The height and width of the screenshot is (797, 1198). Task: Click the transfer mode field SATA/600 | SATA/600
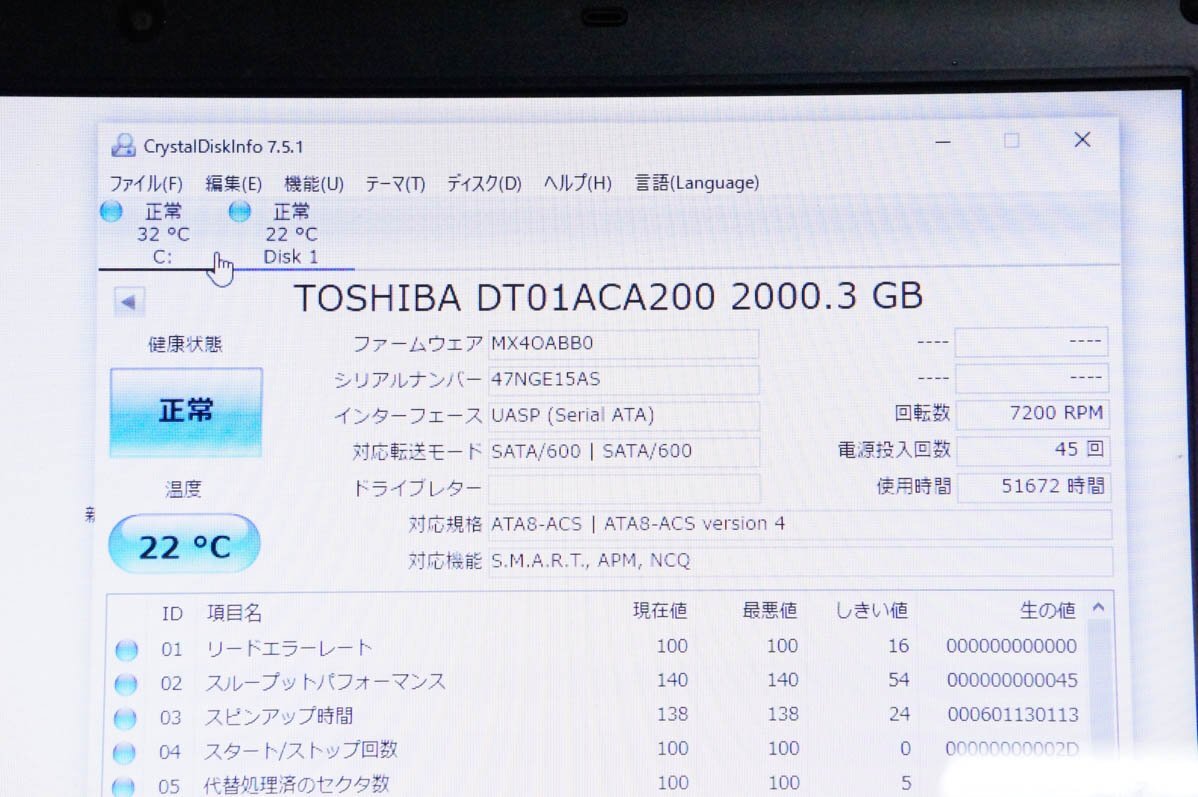tap(623, 451)
